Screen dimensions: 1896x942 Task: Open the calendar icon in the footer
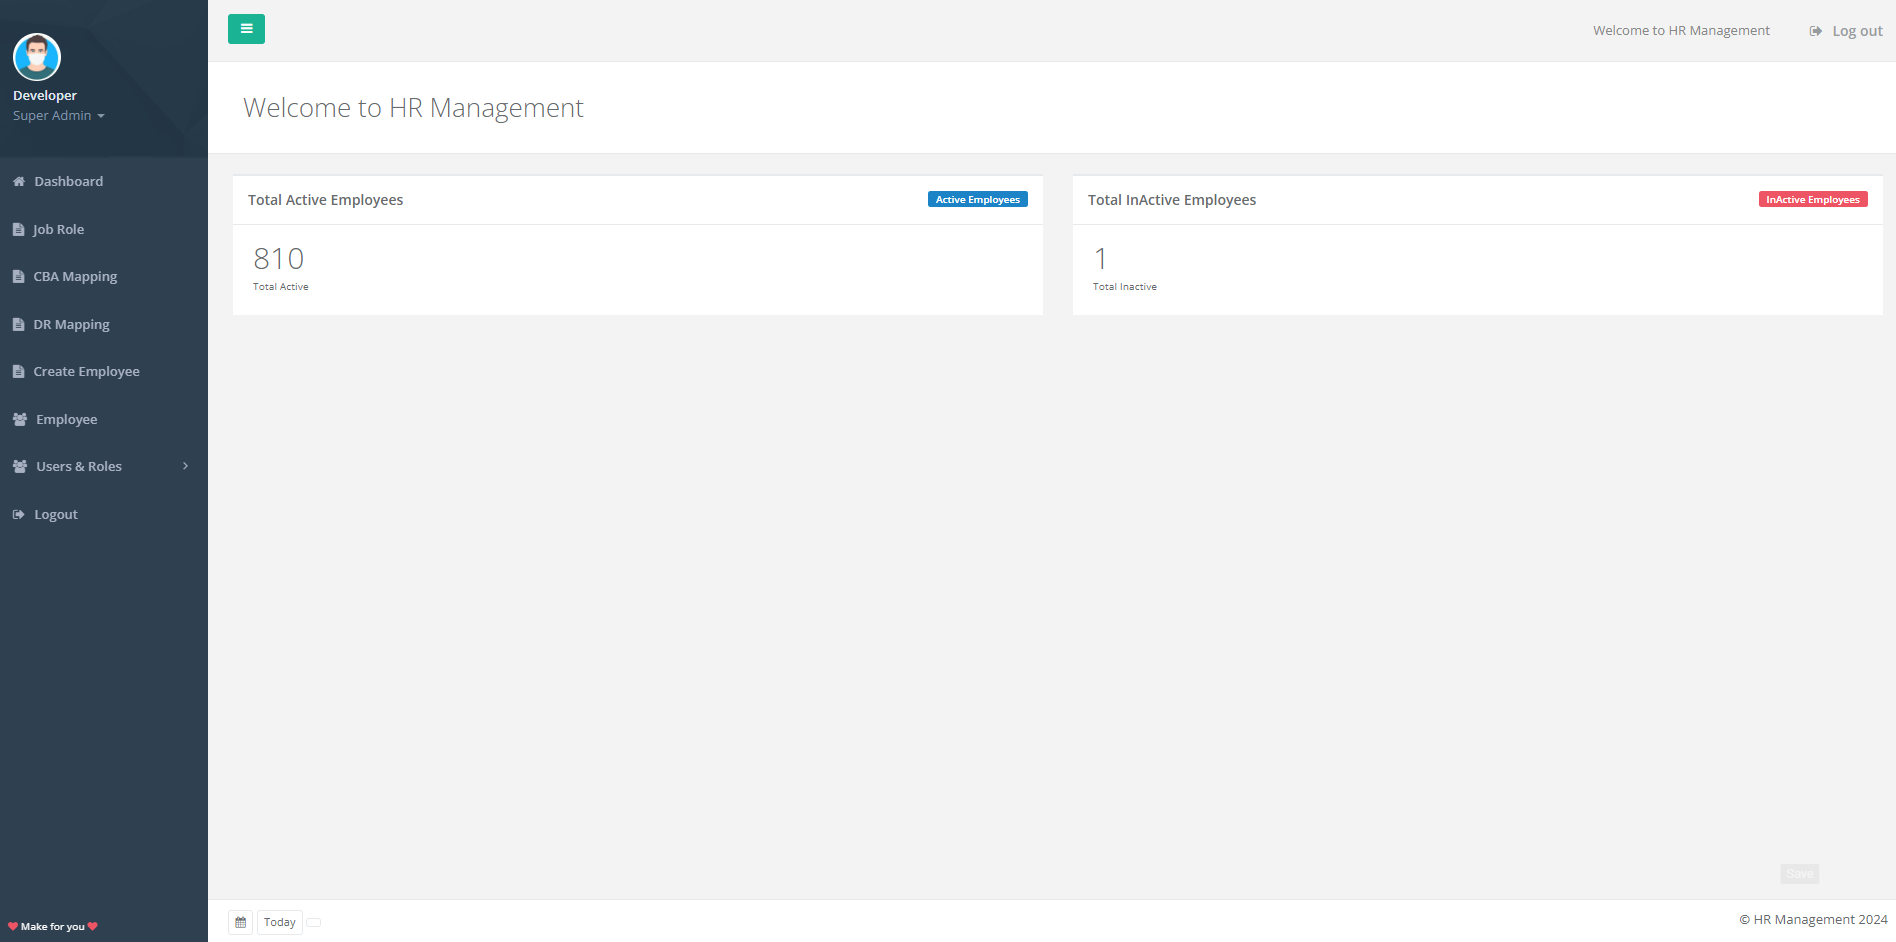241,922
